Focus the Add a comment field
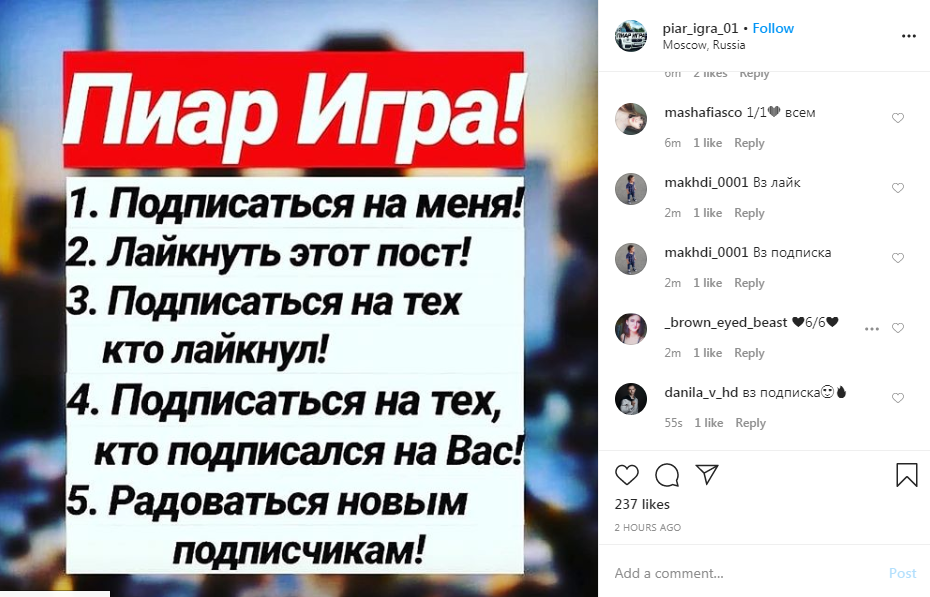This screenshot has width=930, height=597. [747, 573]
